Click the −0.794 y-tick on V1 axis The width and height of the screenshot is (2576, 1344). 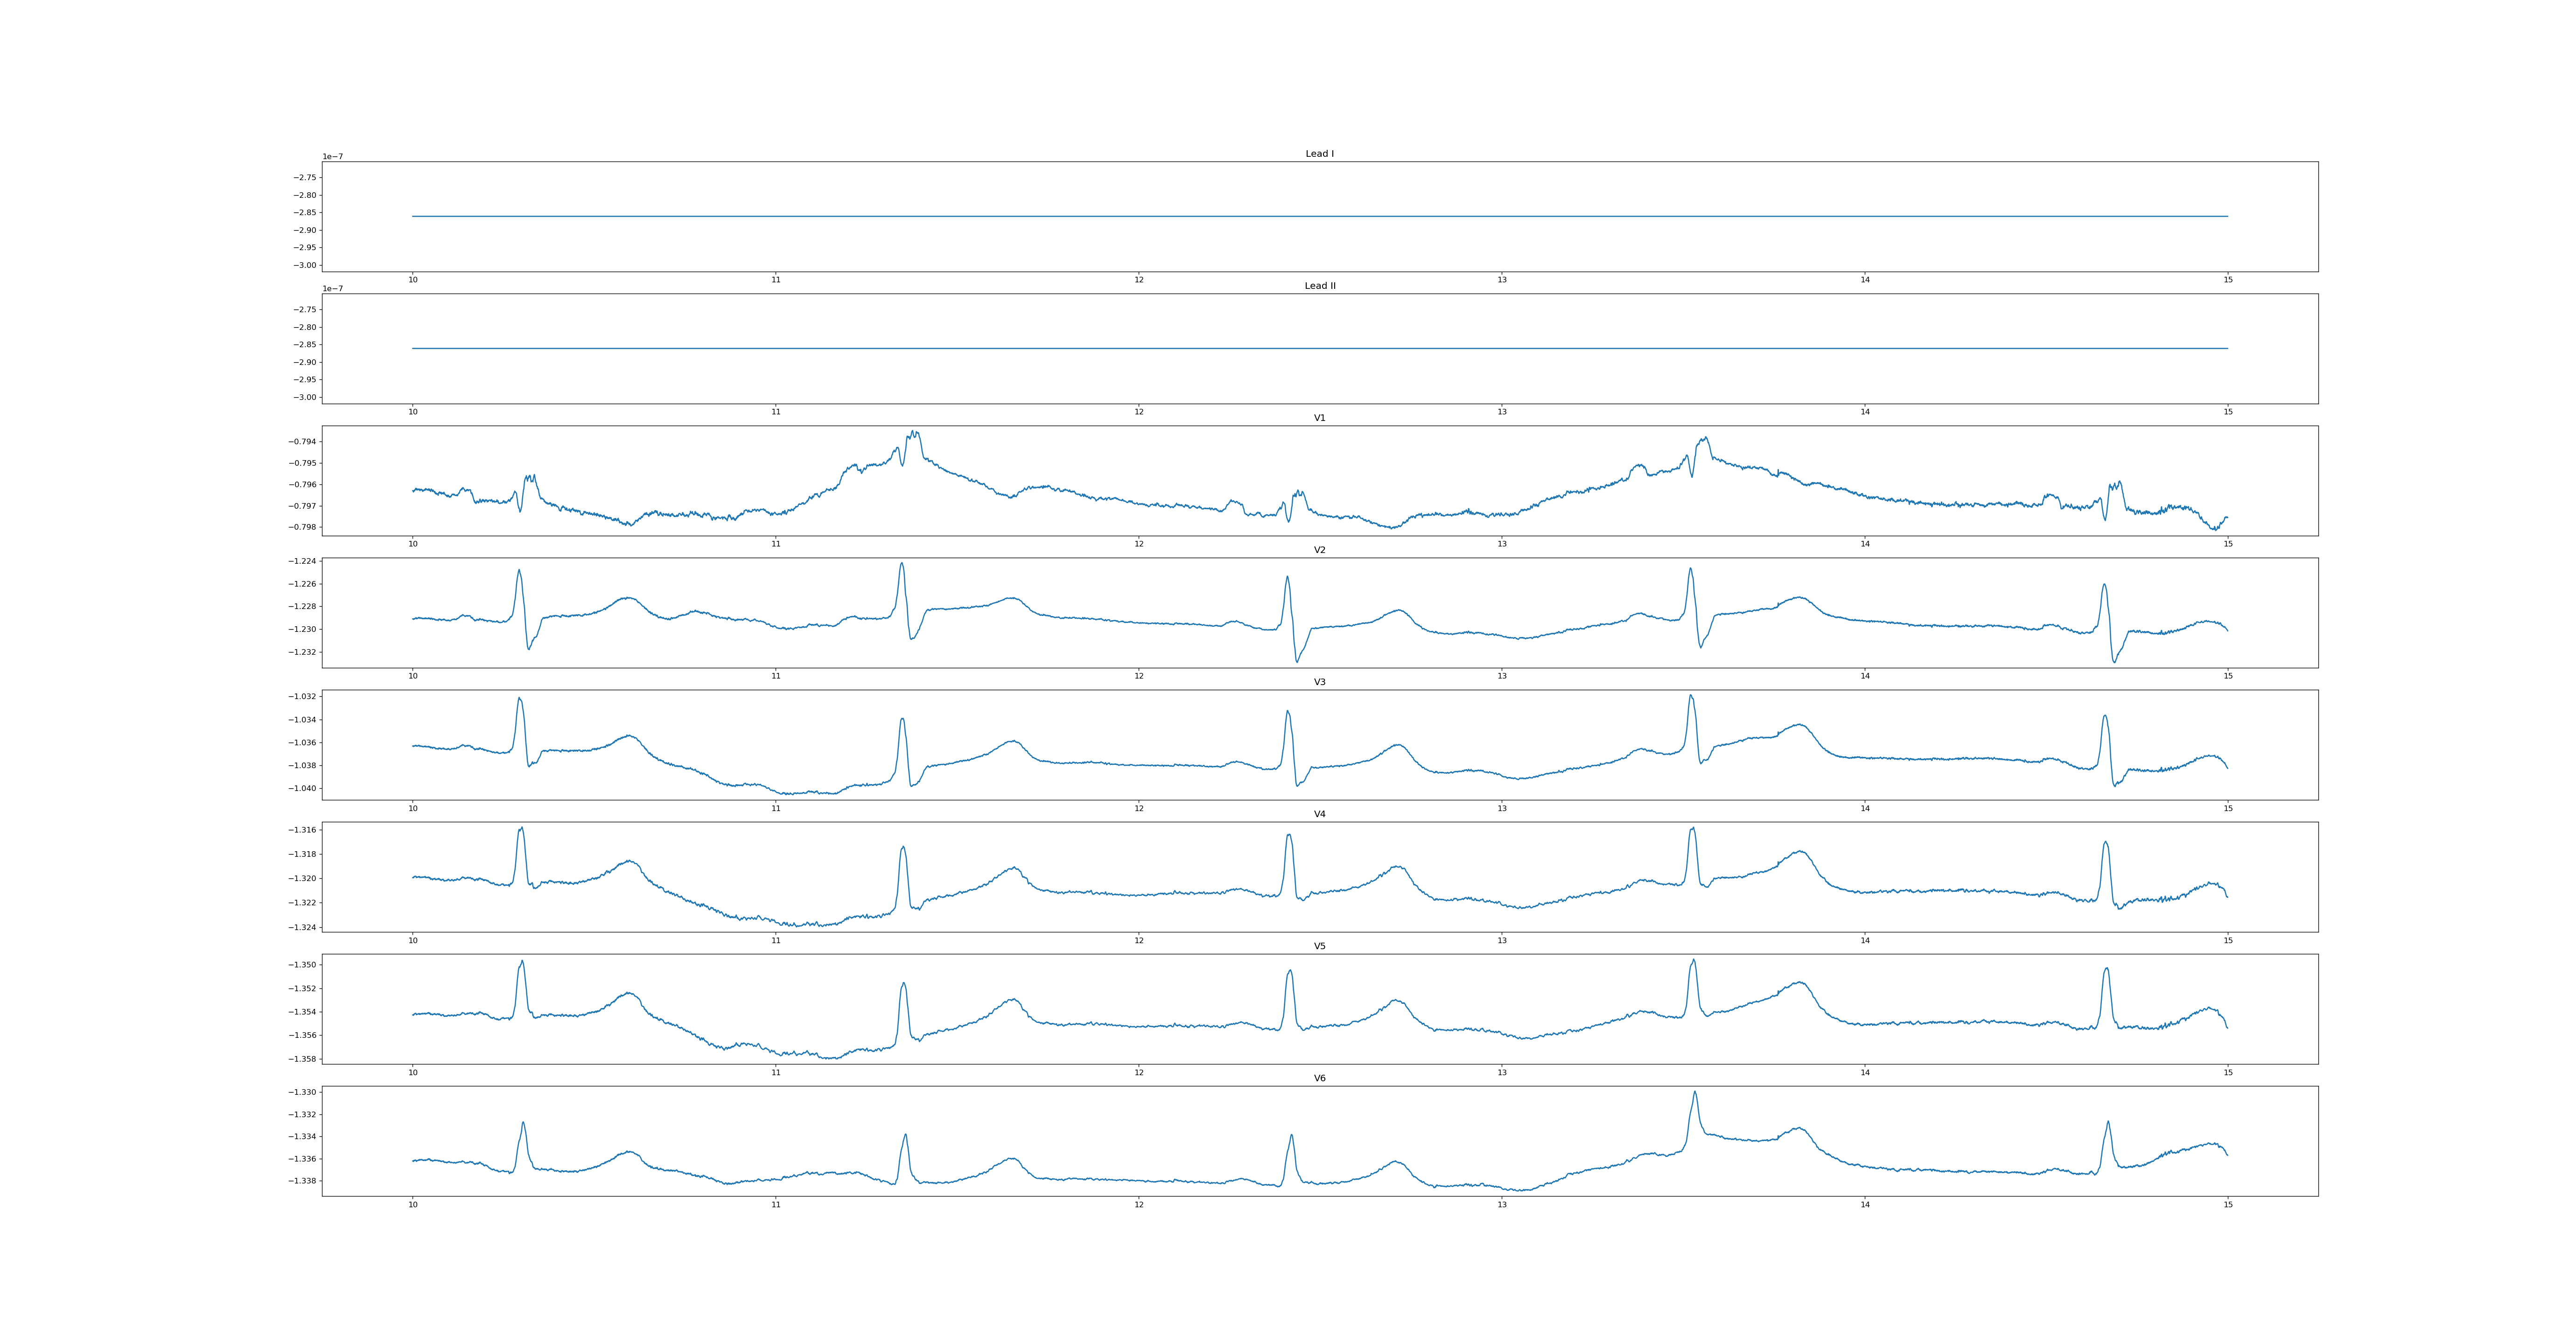pos(303,442)
